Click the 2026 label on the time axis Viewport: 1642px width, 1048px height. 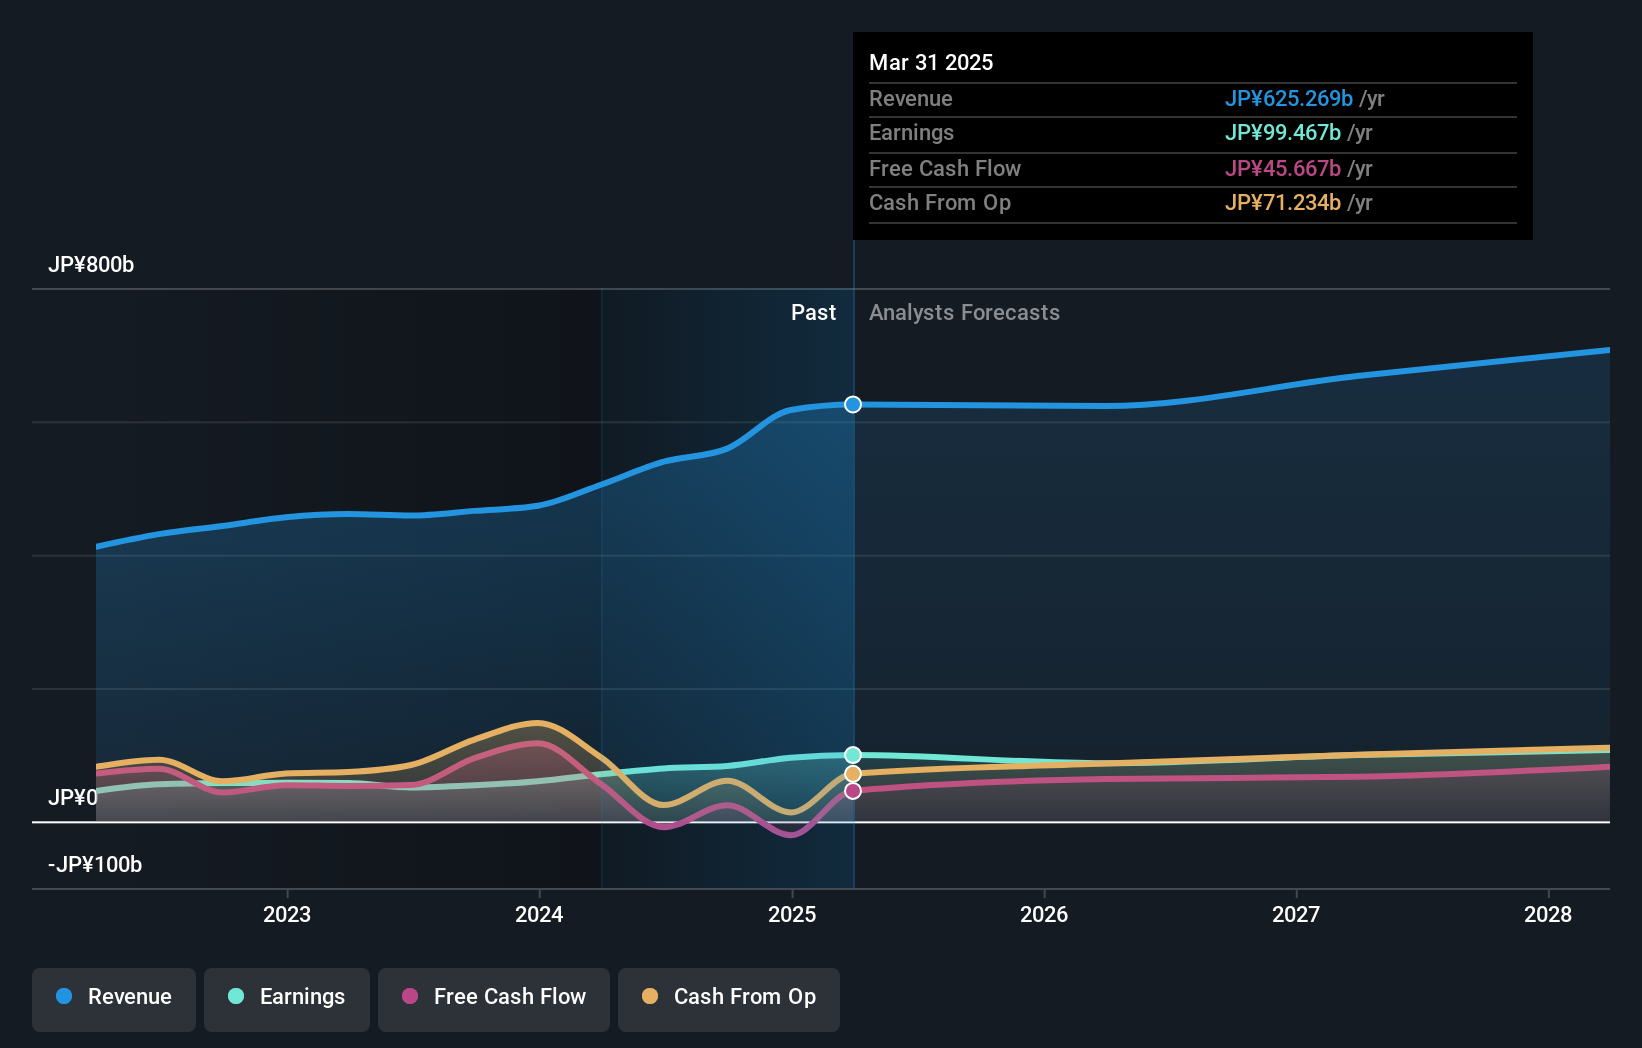(x=1043, y=913)
